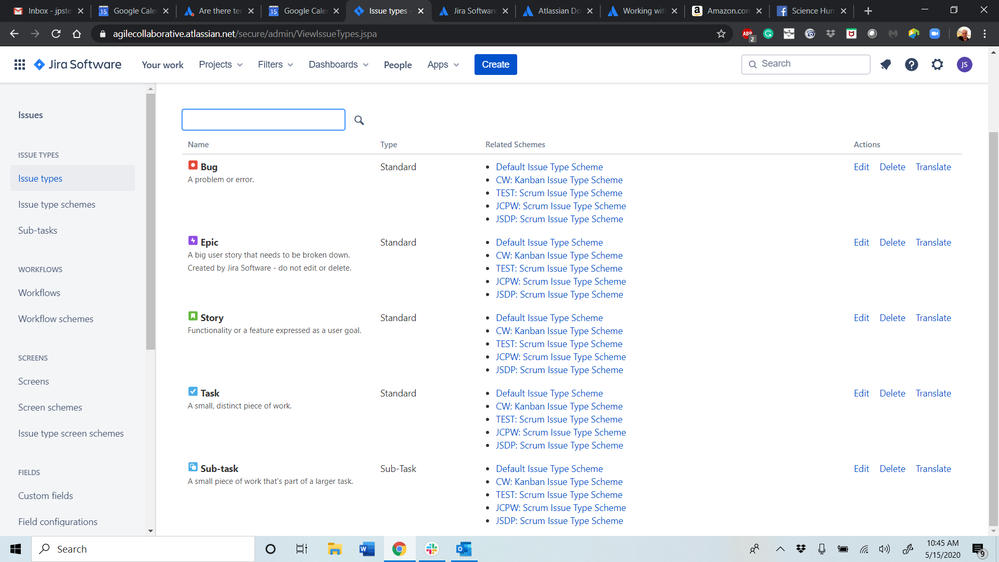Open the Jira app switcher grid icon
Viewport: 999px width, 562px height.
[20, 64]
